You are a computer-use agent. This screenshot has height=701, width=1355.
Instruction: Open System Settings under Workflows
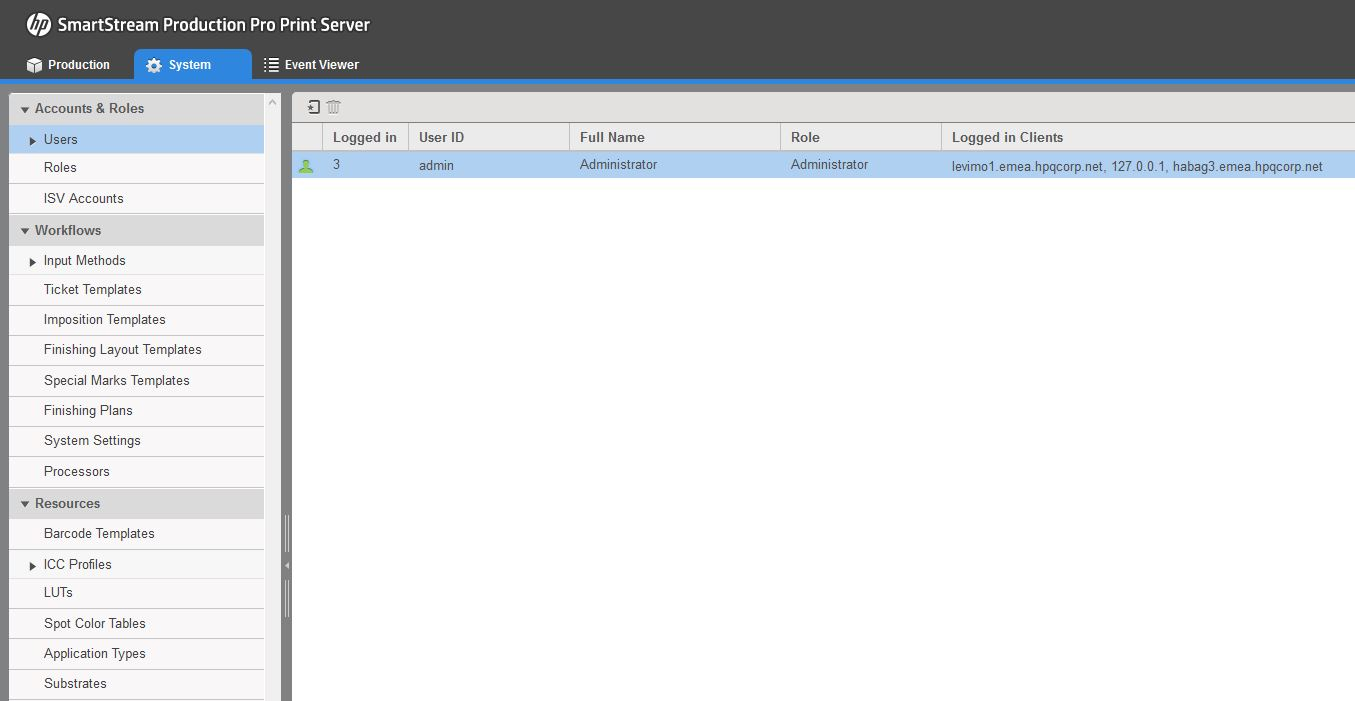[x=92, y=440]
